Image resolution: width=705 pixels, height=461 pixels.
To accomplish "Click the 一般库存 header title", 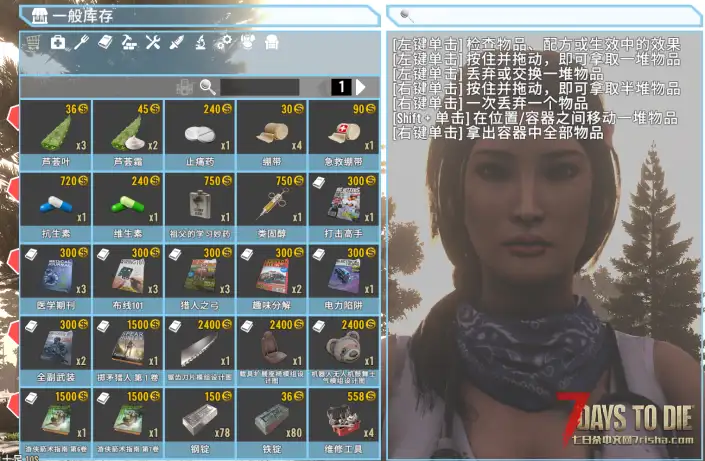I will [x=82, y=16].
